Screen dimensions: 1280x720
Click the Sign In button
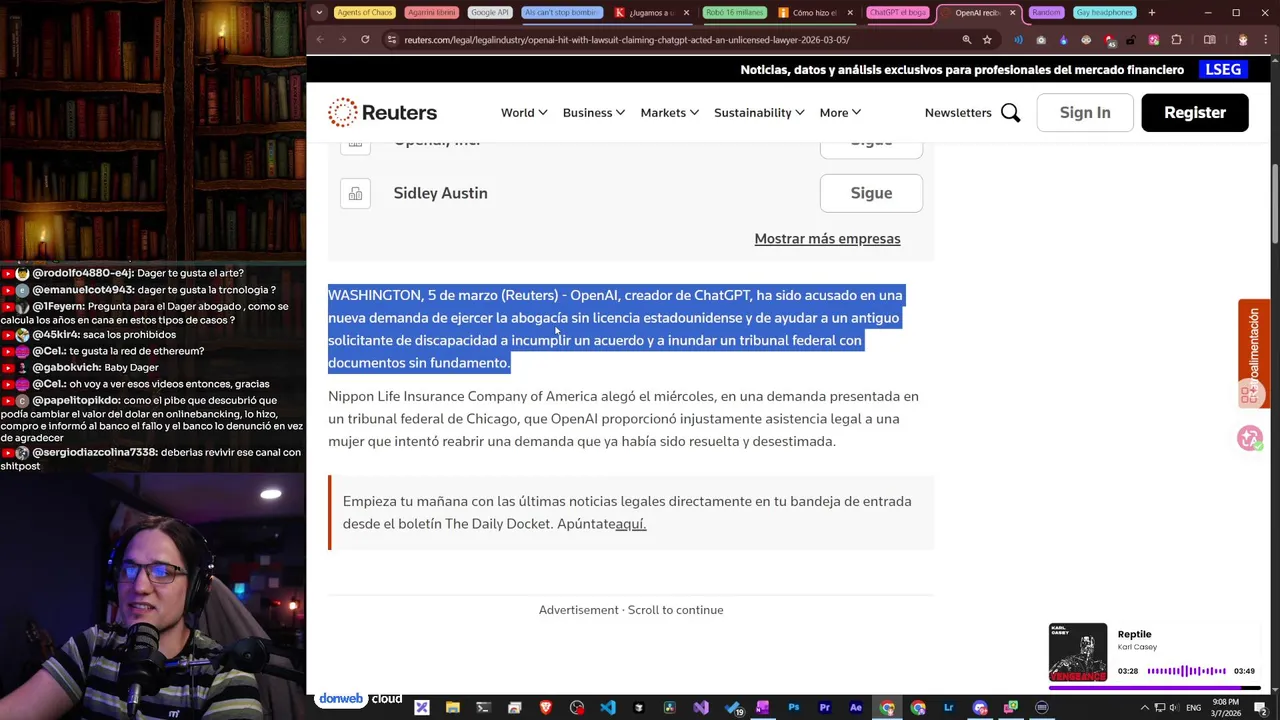1085,113
